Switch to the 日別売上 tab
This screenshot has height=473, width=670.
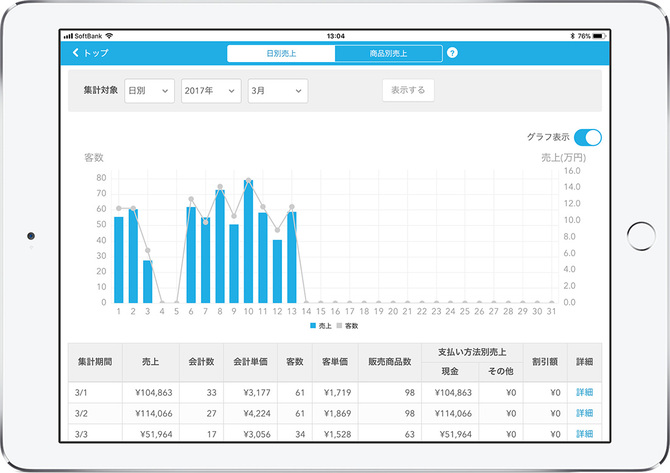(281, 53)
